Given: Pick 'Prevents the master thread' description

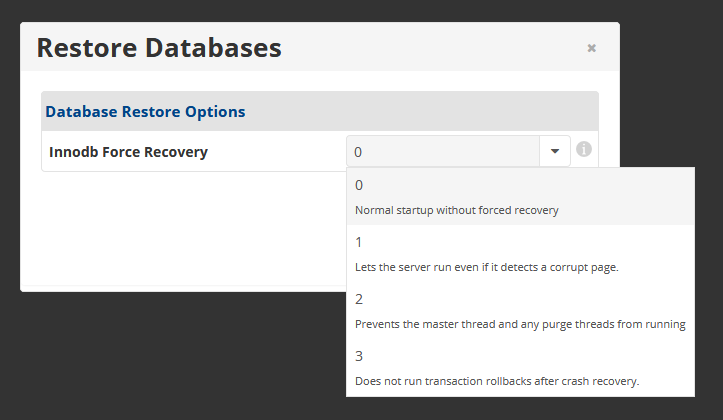Looking at the screenshot, I should [x=520, y=324].
